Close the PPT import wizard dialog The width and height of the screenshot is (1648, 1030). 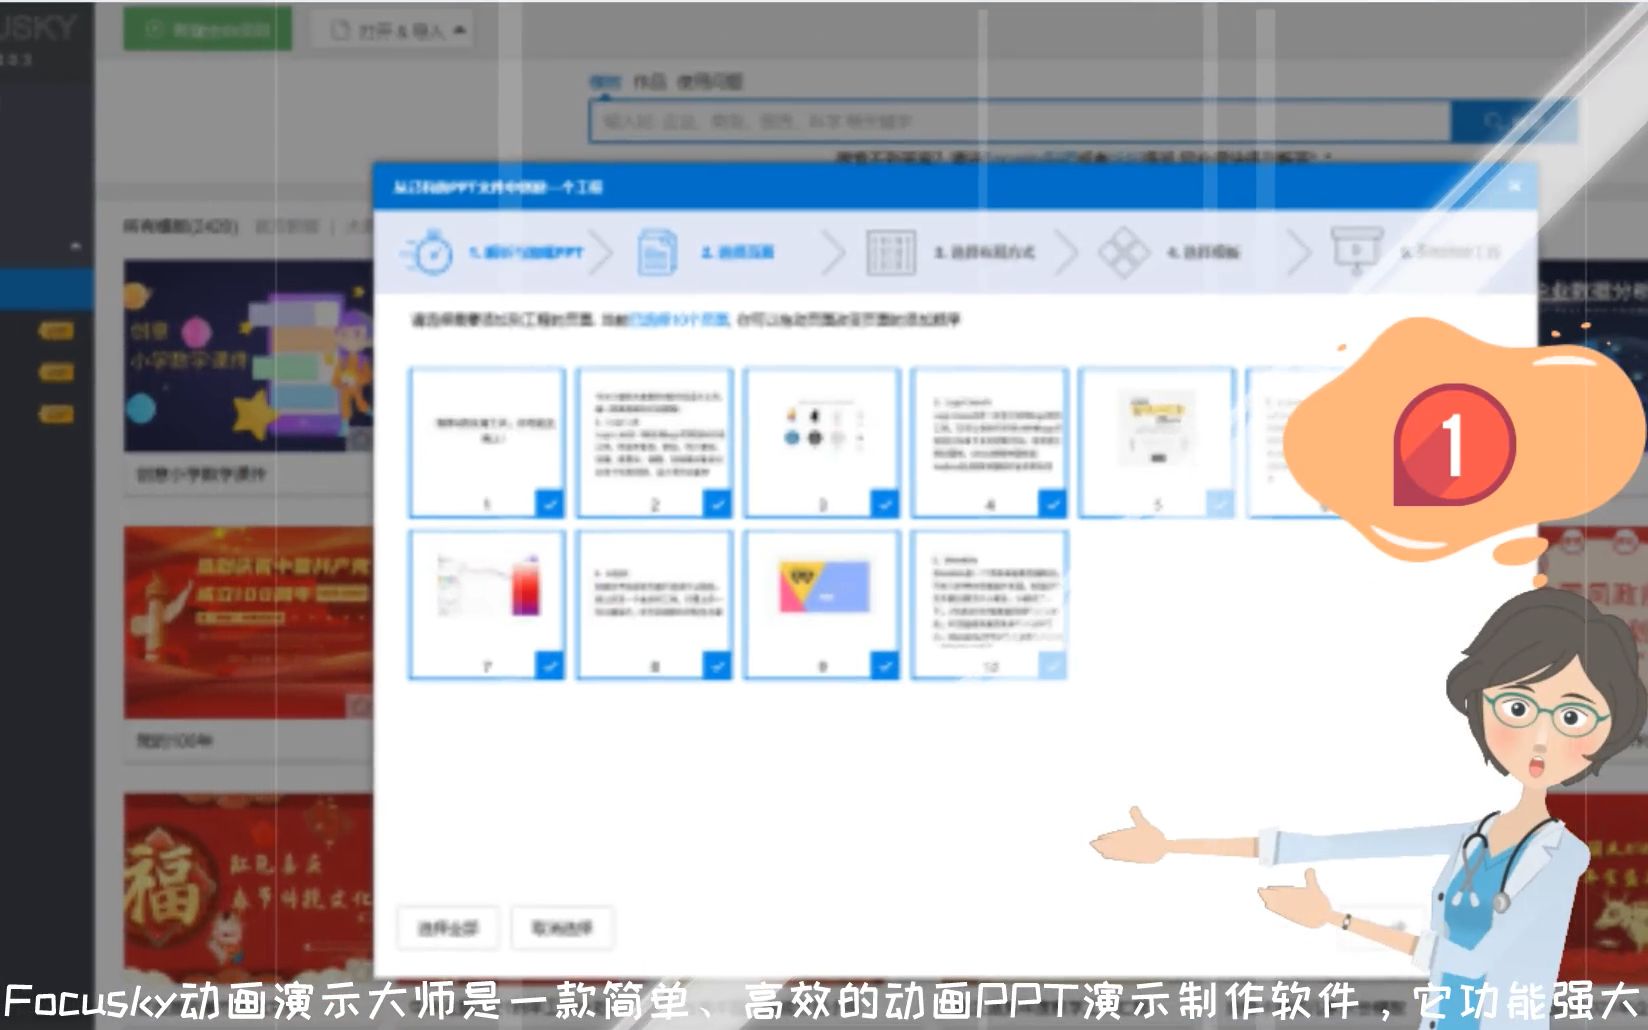pyautogui.click(x=1515, y=186)
